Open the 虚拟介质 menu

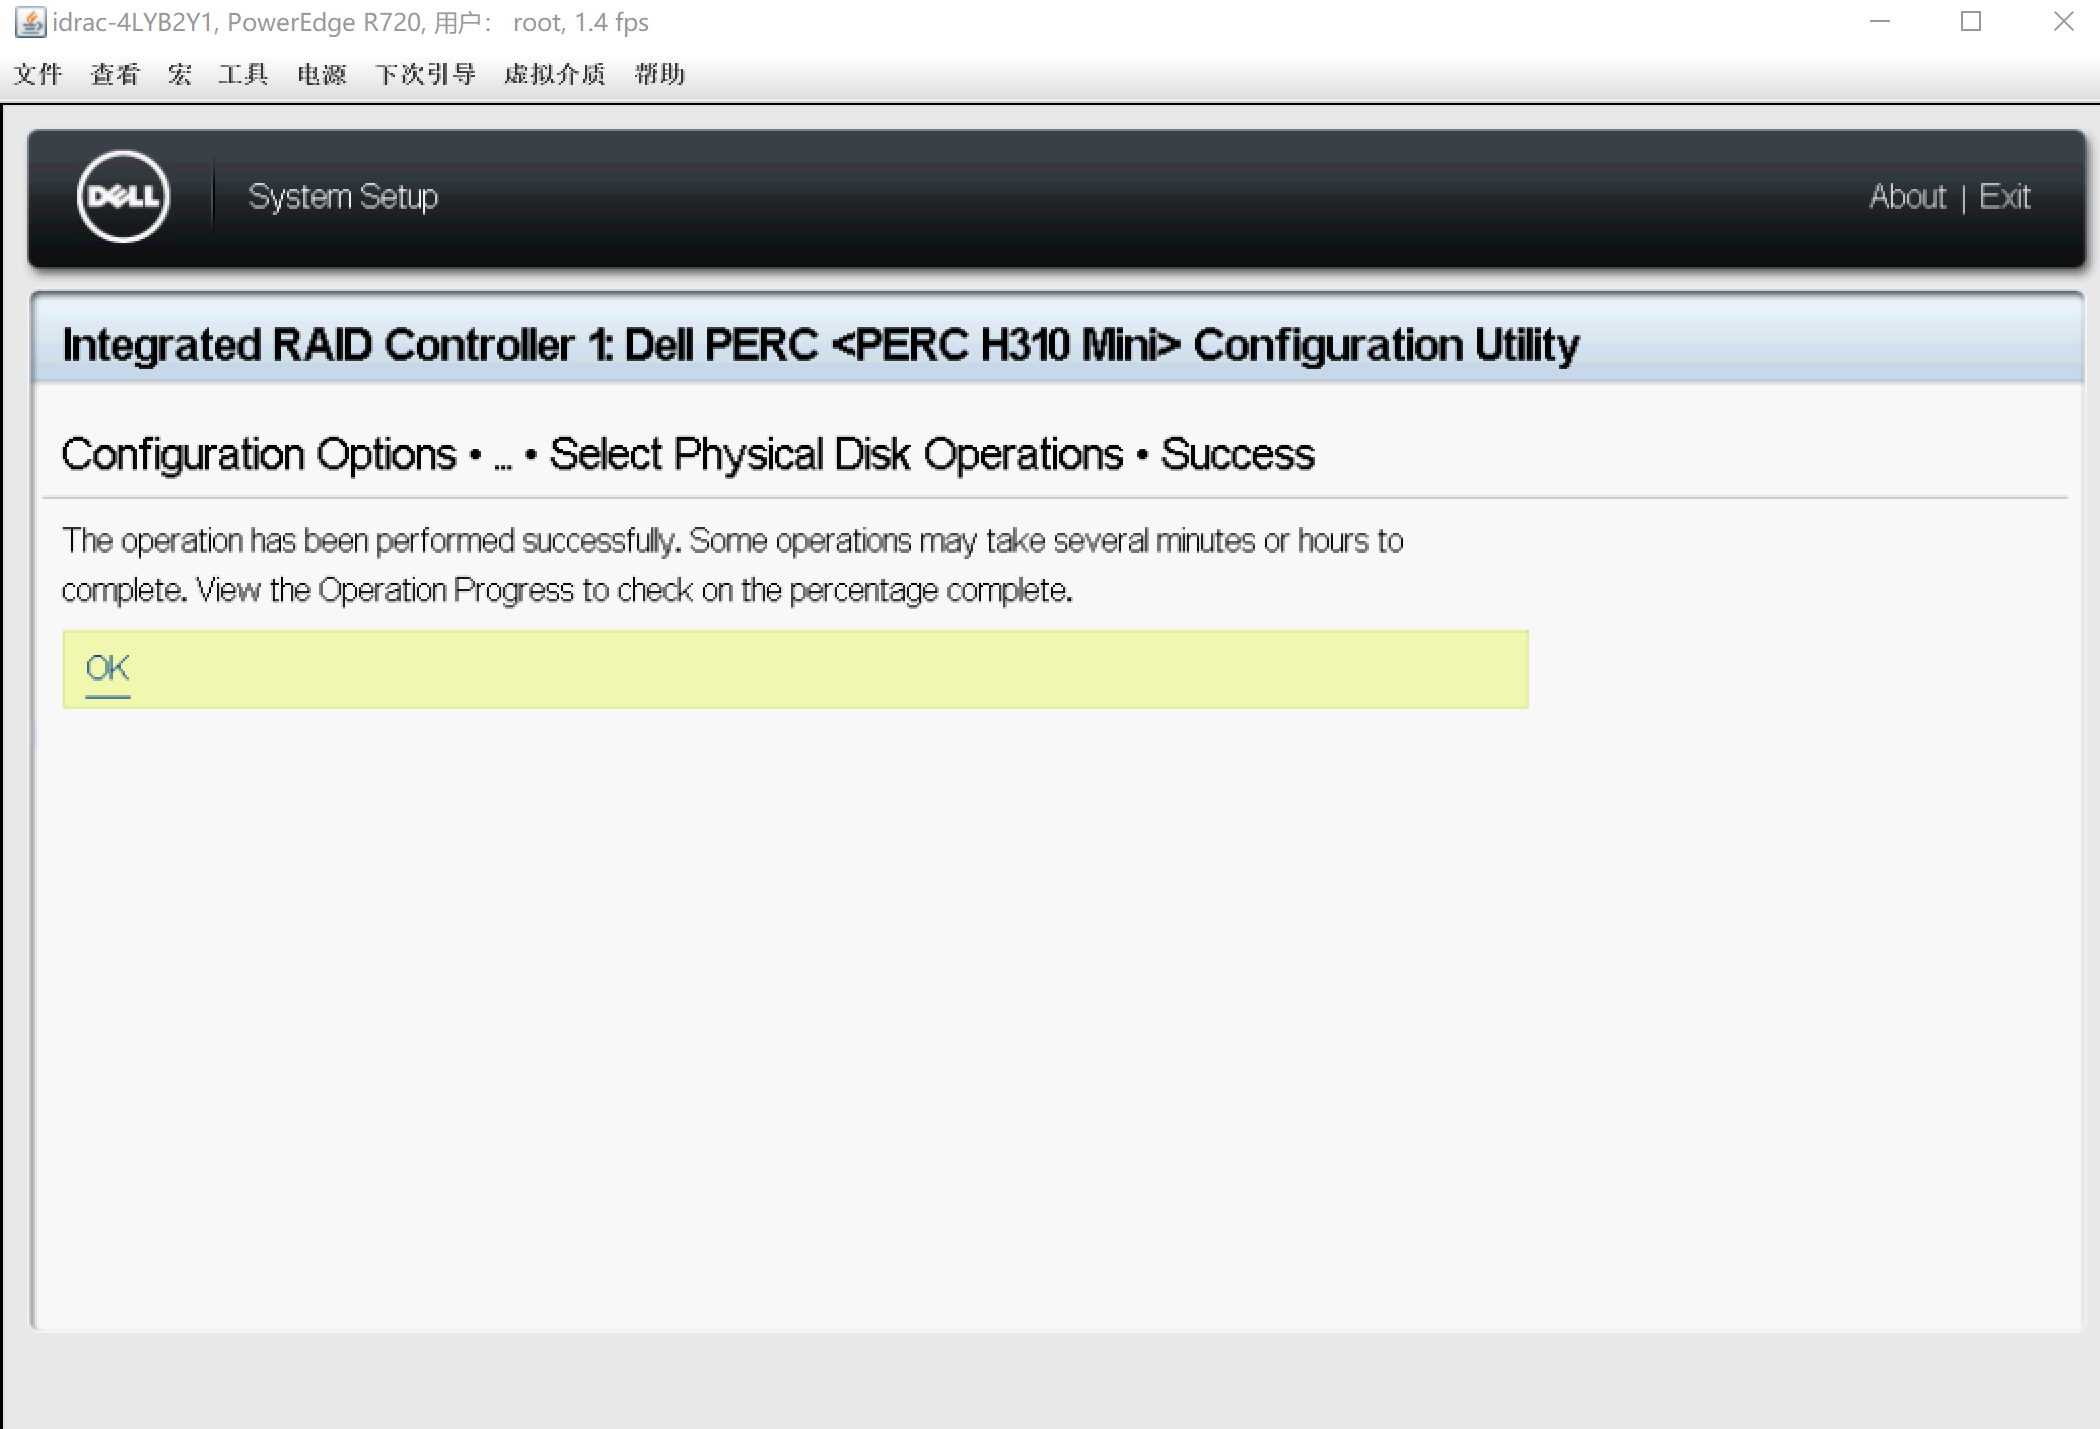click(x=554, y=74)
